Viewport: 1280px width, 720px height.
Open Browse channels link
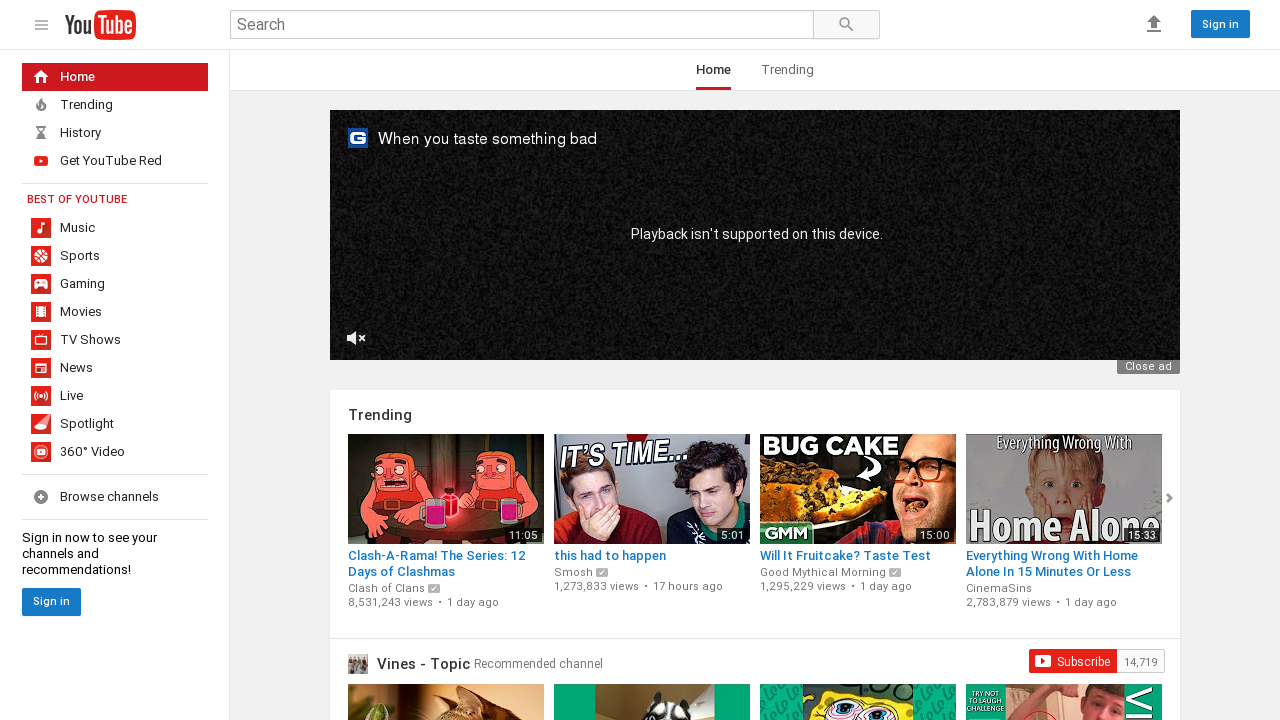point(115,497)
